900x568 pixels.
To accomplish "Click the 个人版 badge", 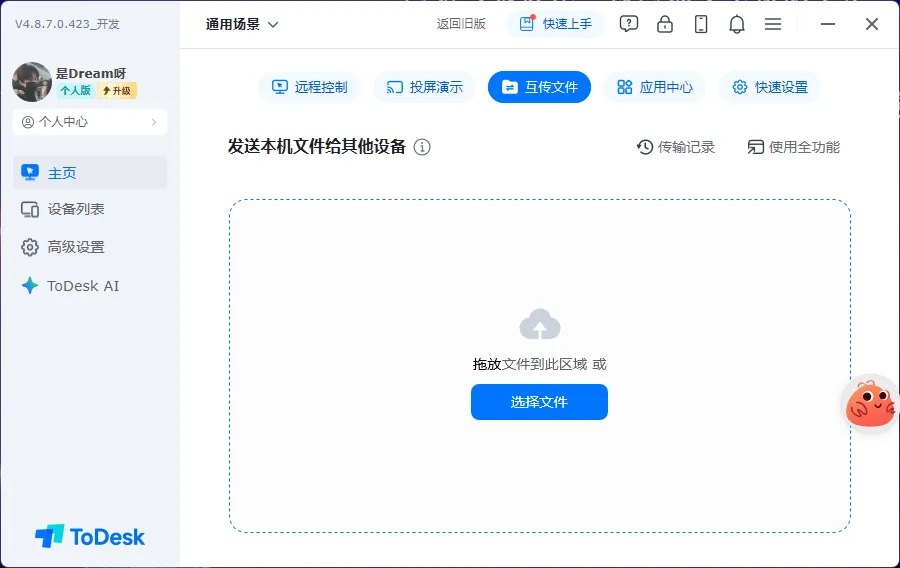I will [75, 91].
